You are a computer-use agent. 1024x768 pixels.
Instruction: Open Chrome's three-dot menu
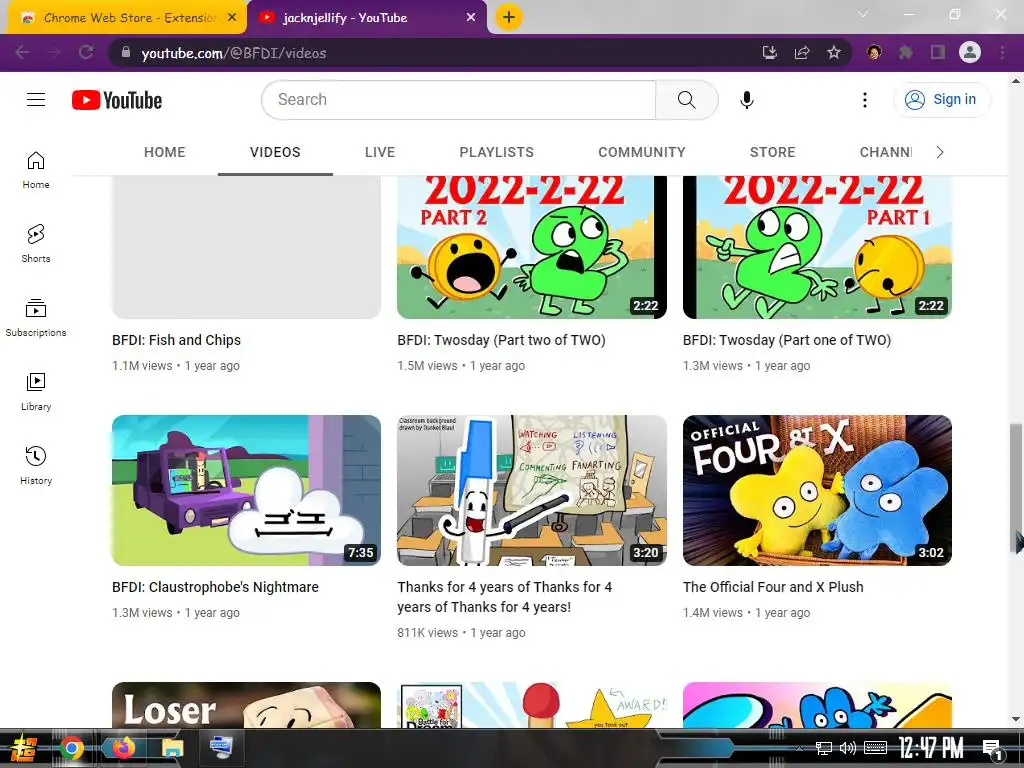(x=1002, y=52)
